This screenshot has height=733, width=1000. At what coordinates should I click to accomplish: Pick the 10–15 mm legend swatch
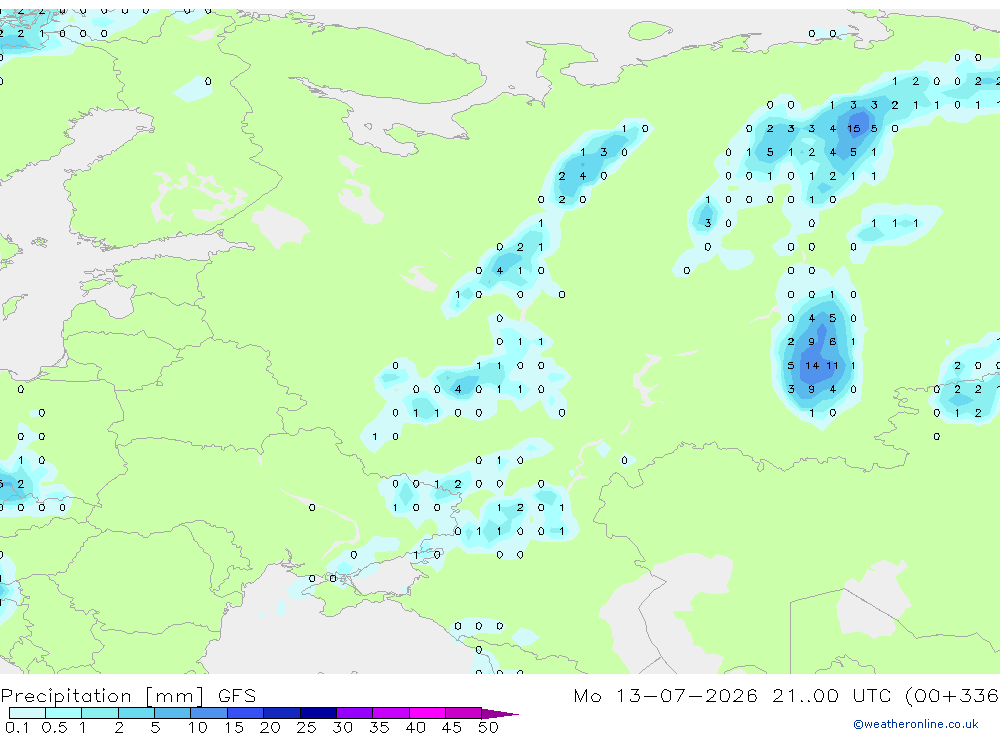pyautogui.click(x=209, y=713)
